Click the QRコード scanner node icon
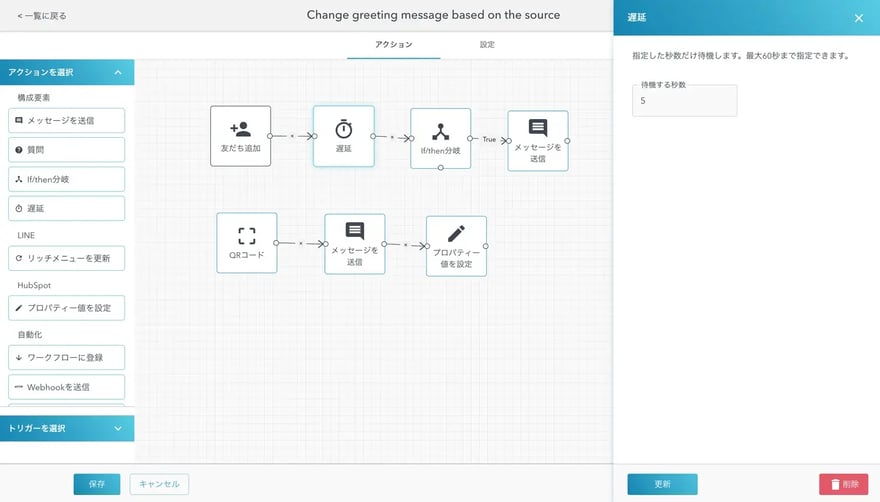Viewport: 880px width, 502px height. pyautogui.click(x=247, y=237)
